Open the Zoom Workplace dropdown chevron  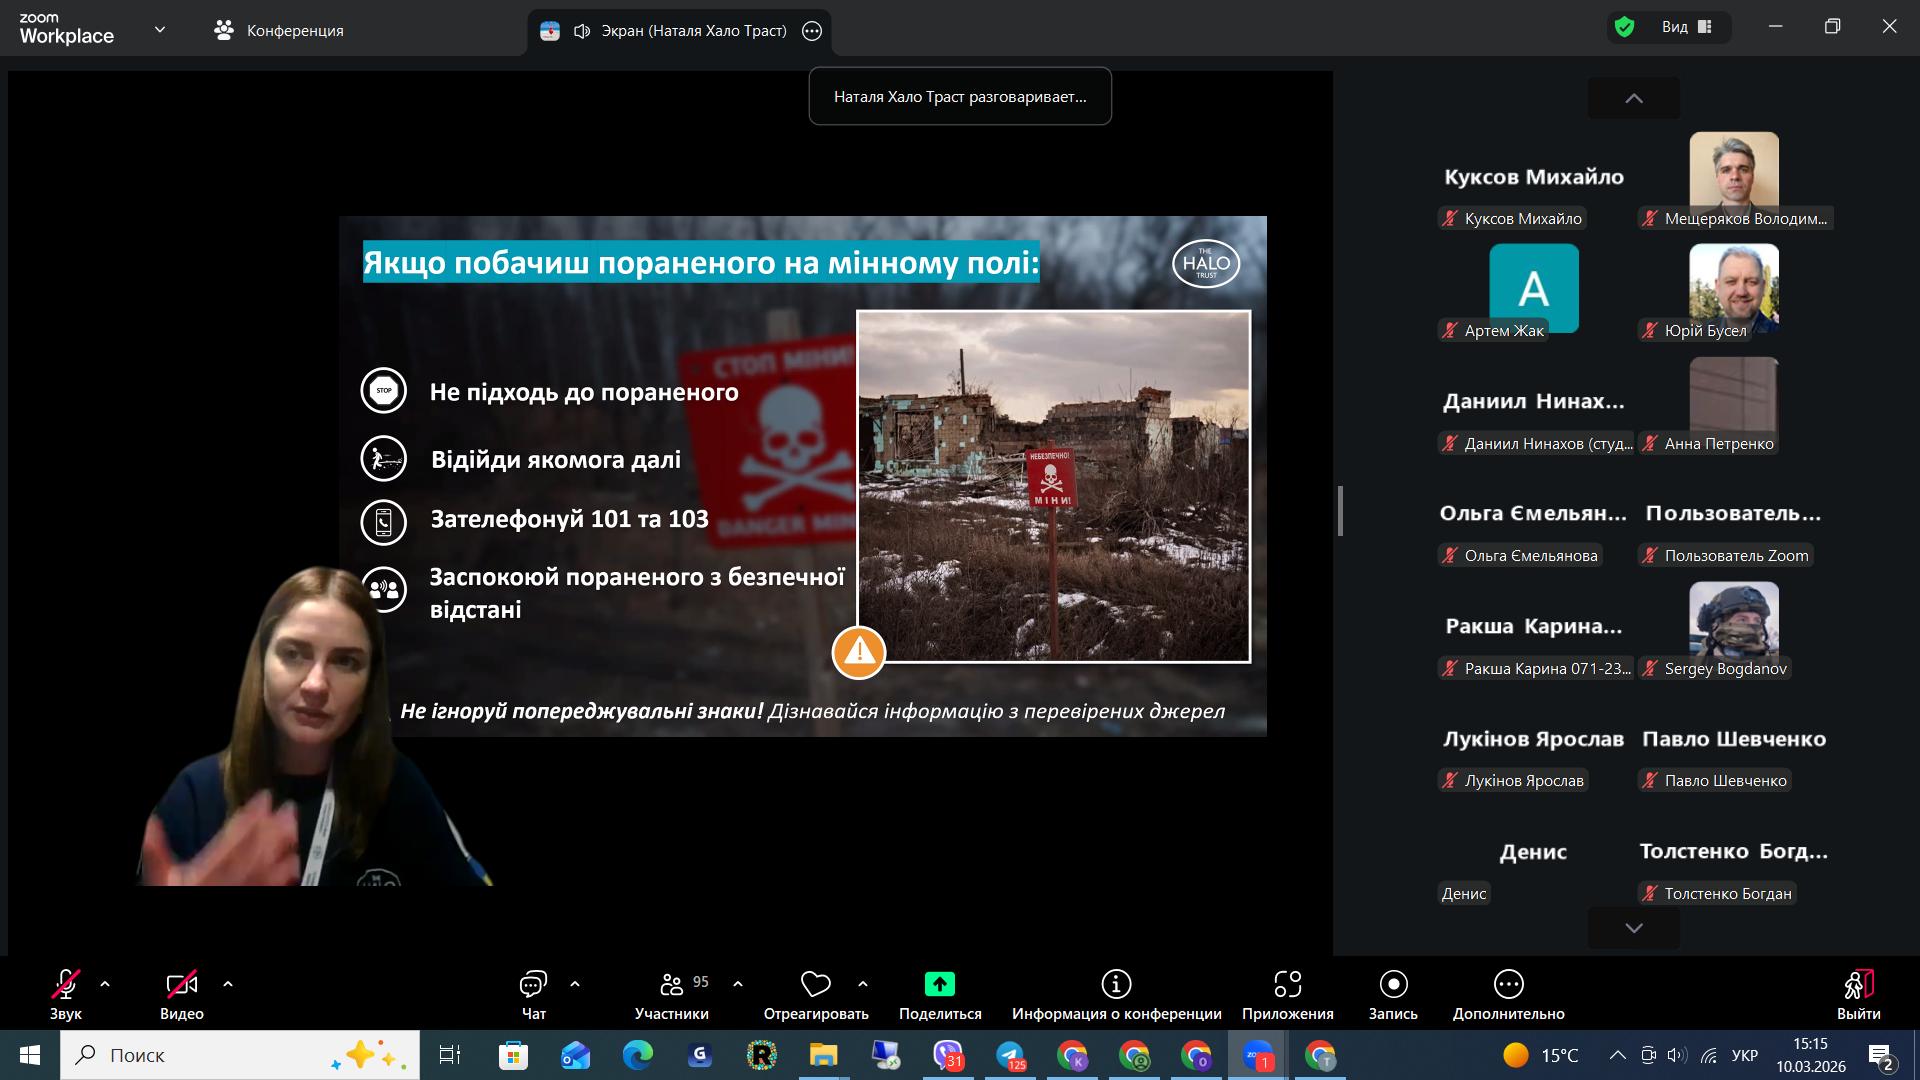click(160, 30)
